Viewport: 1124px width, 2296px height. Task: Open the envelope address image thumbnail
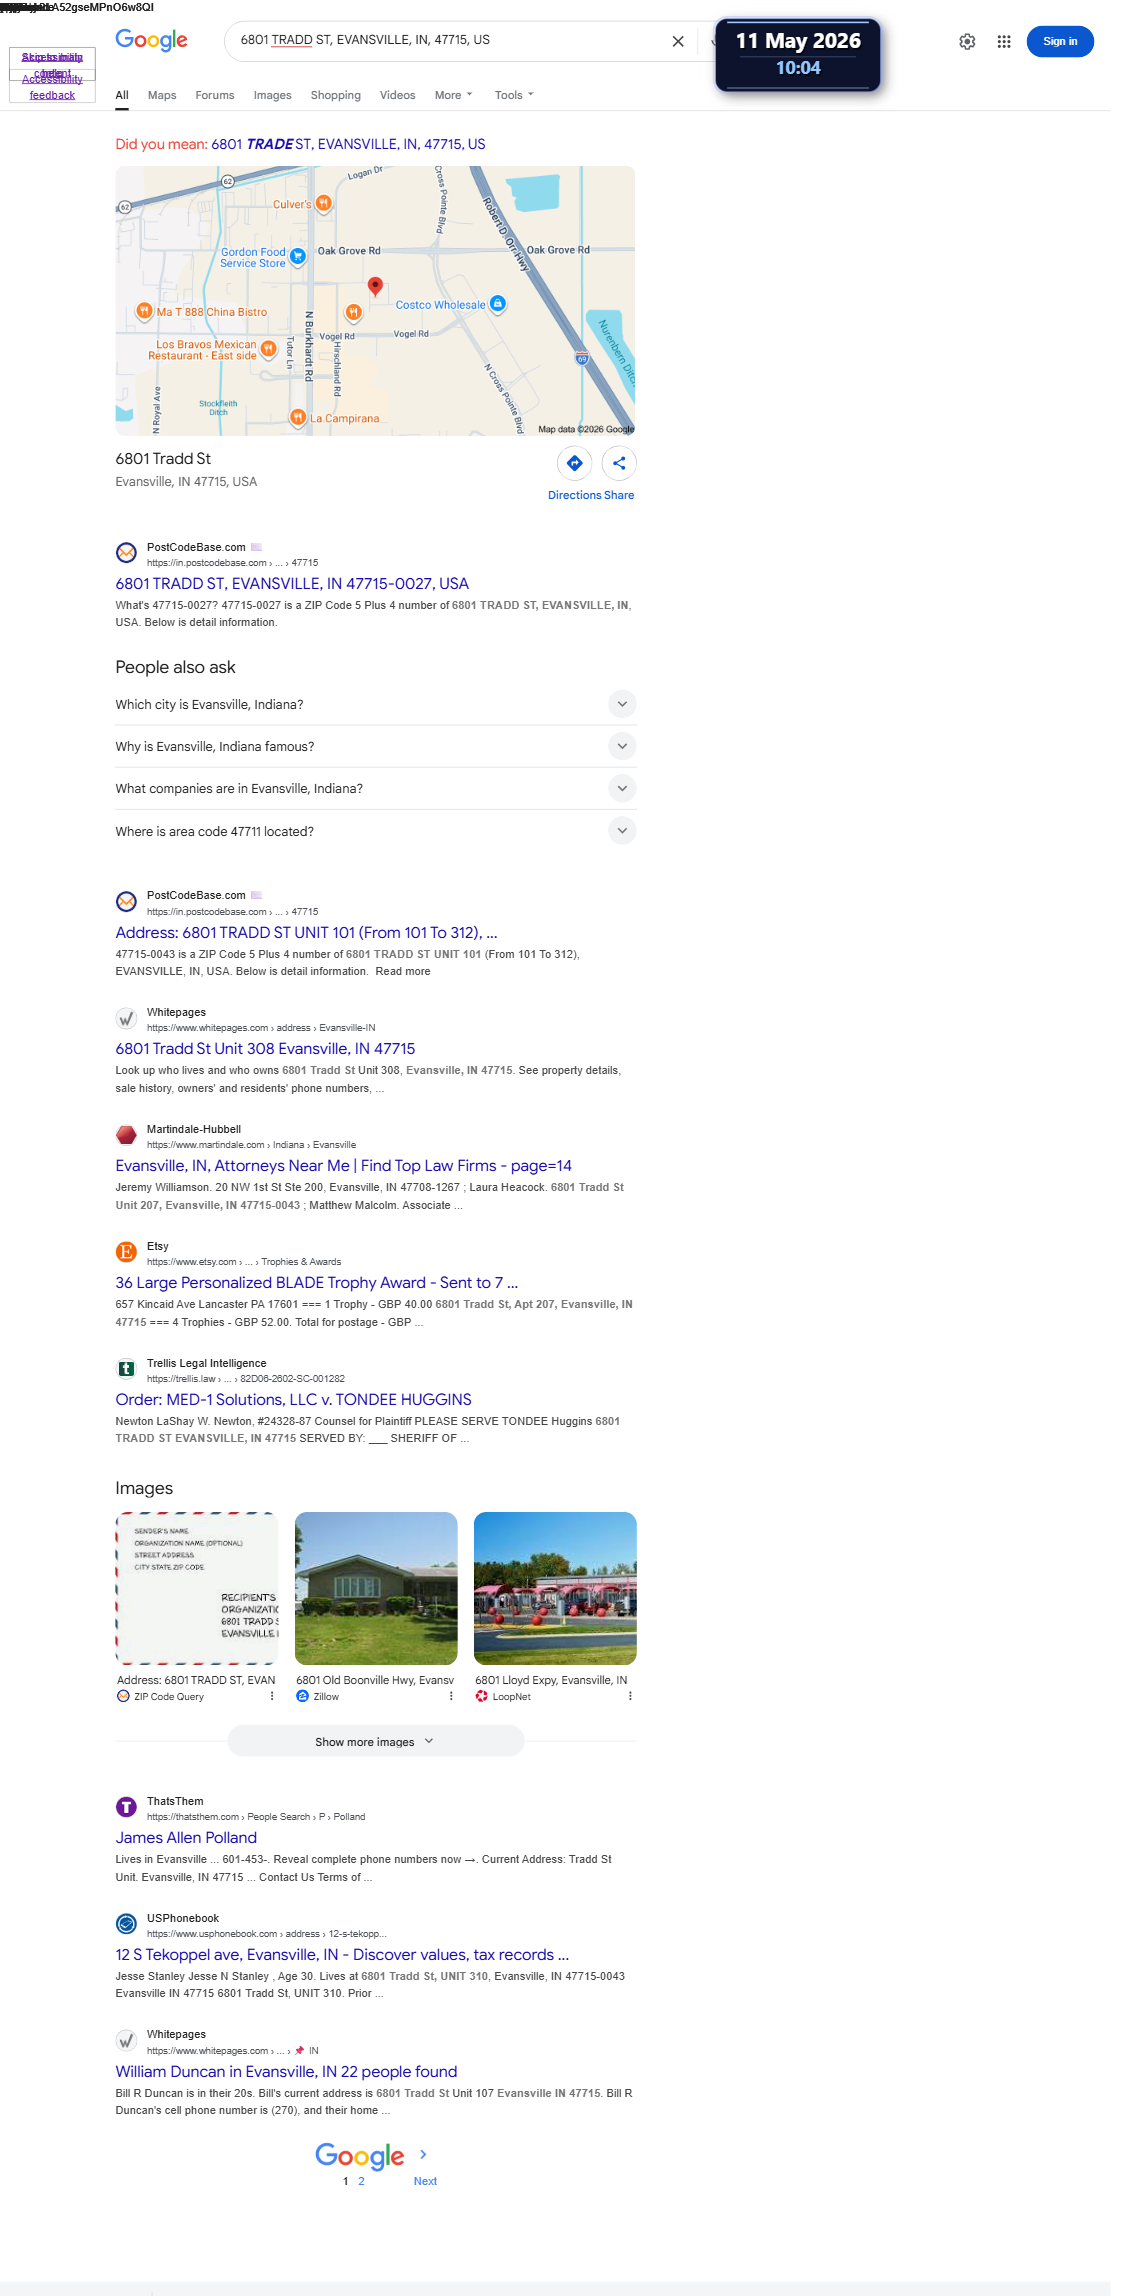point(197,1588)
